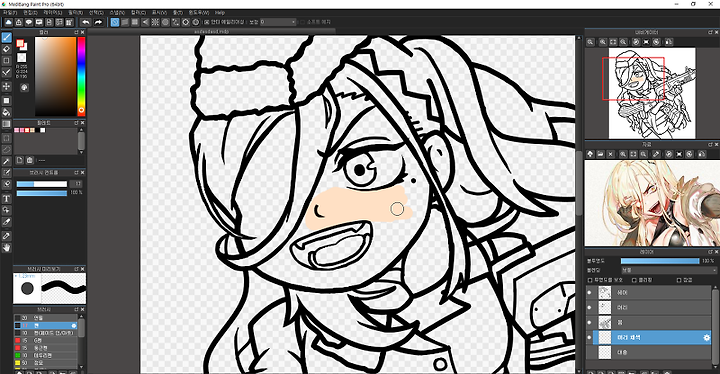The height and width of the screenshot is (374, 720).
Task: Click the foreground color swatch
Action: (x=20, y=43)
